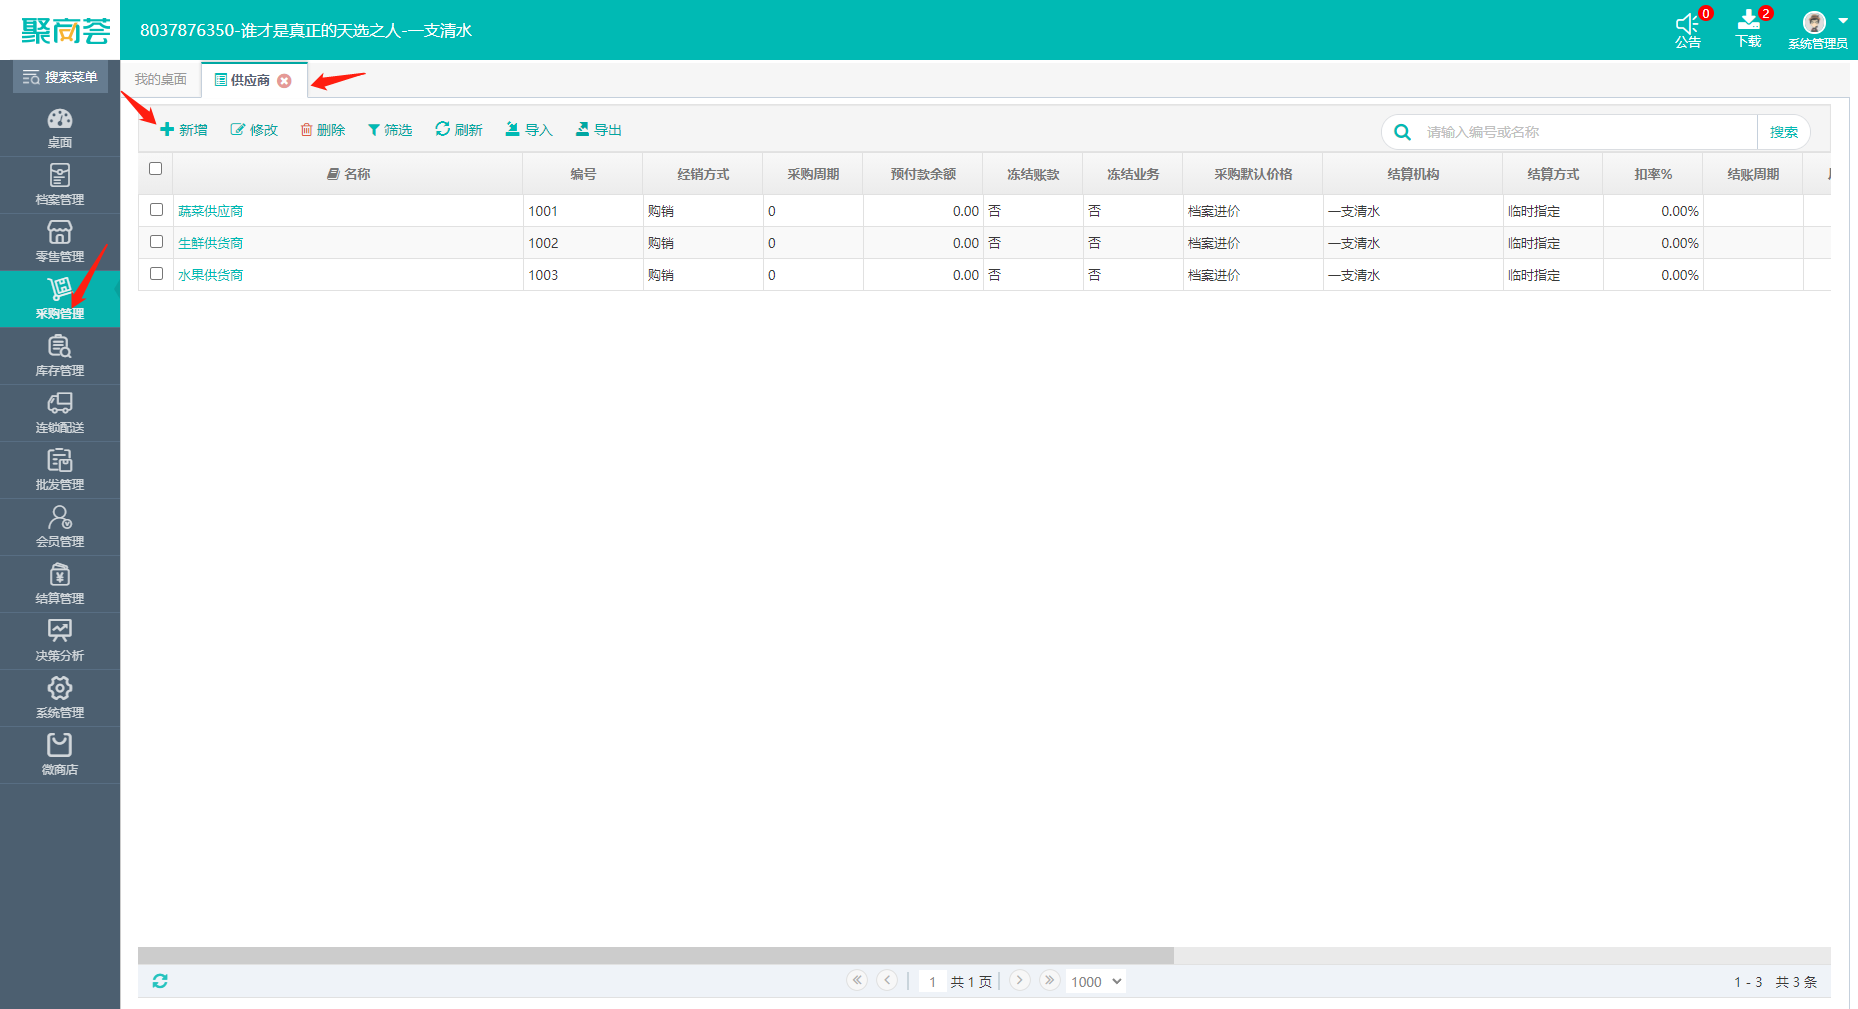
Task: Click cell with code 1001
Action: point(583,211)
